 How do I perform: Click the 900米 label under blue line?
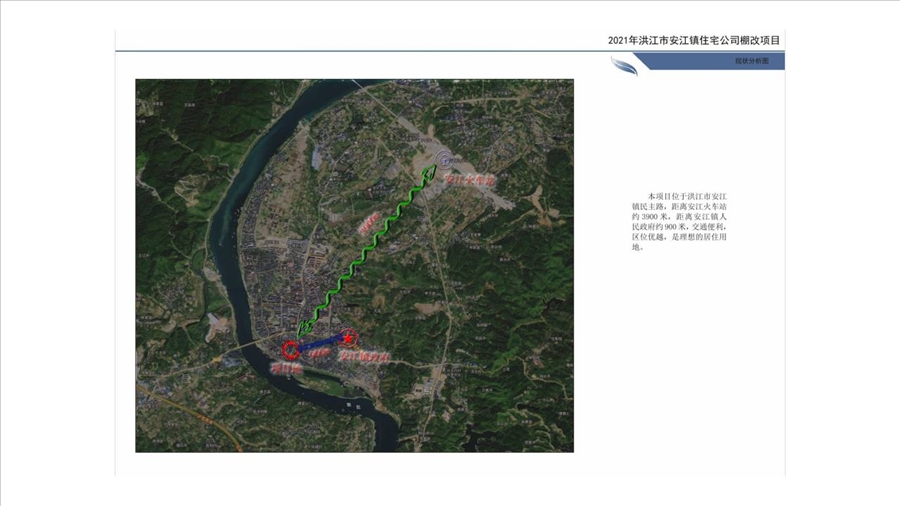319,355
